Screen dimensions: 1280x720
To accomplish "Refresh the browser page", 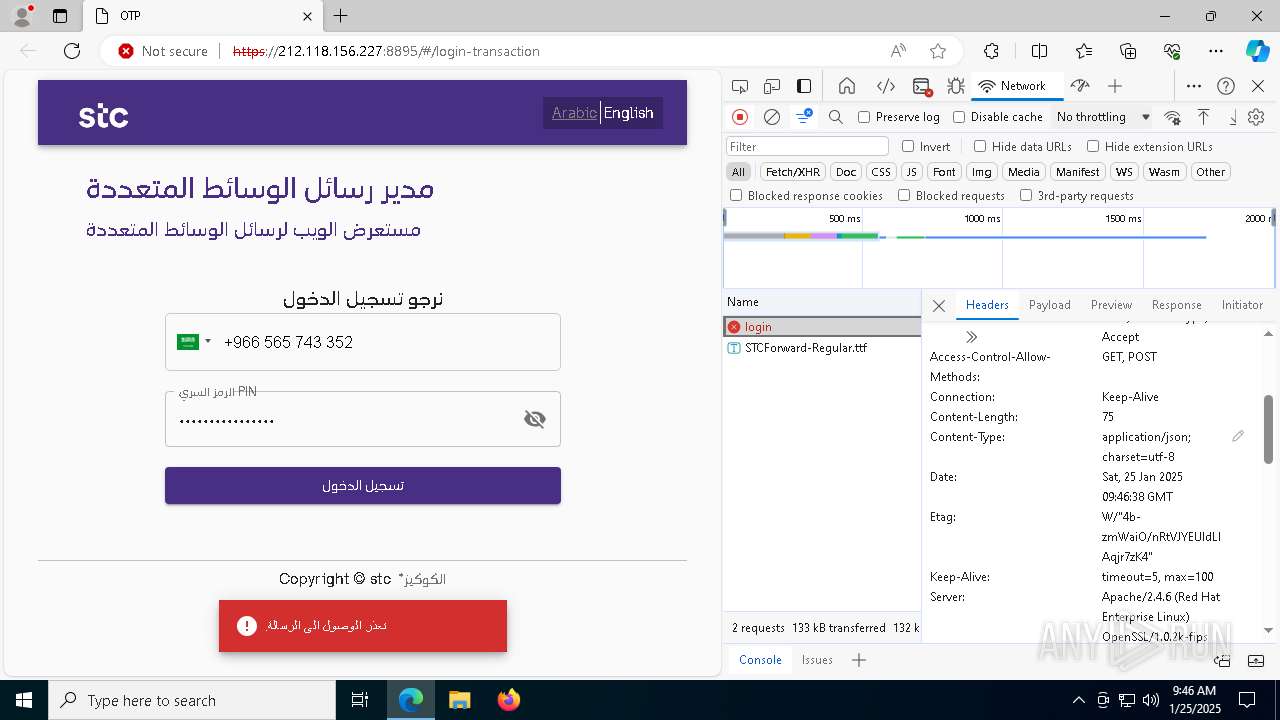I will pyautogui.click(x=72, y=51).
